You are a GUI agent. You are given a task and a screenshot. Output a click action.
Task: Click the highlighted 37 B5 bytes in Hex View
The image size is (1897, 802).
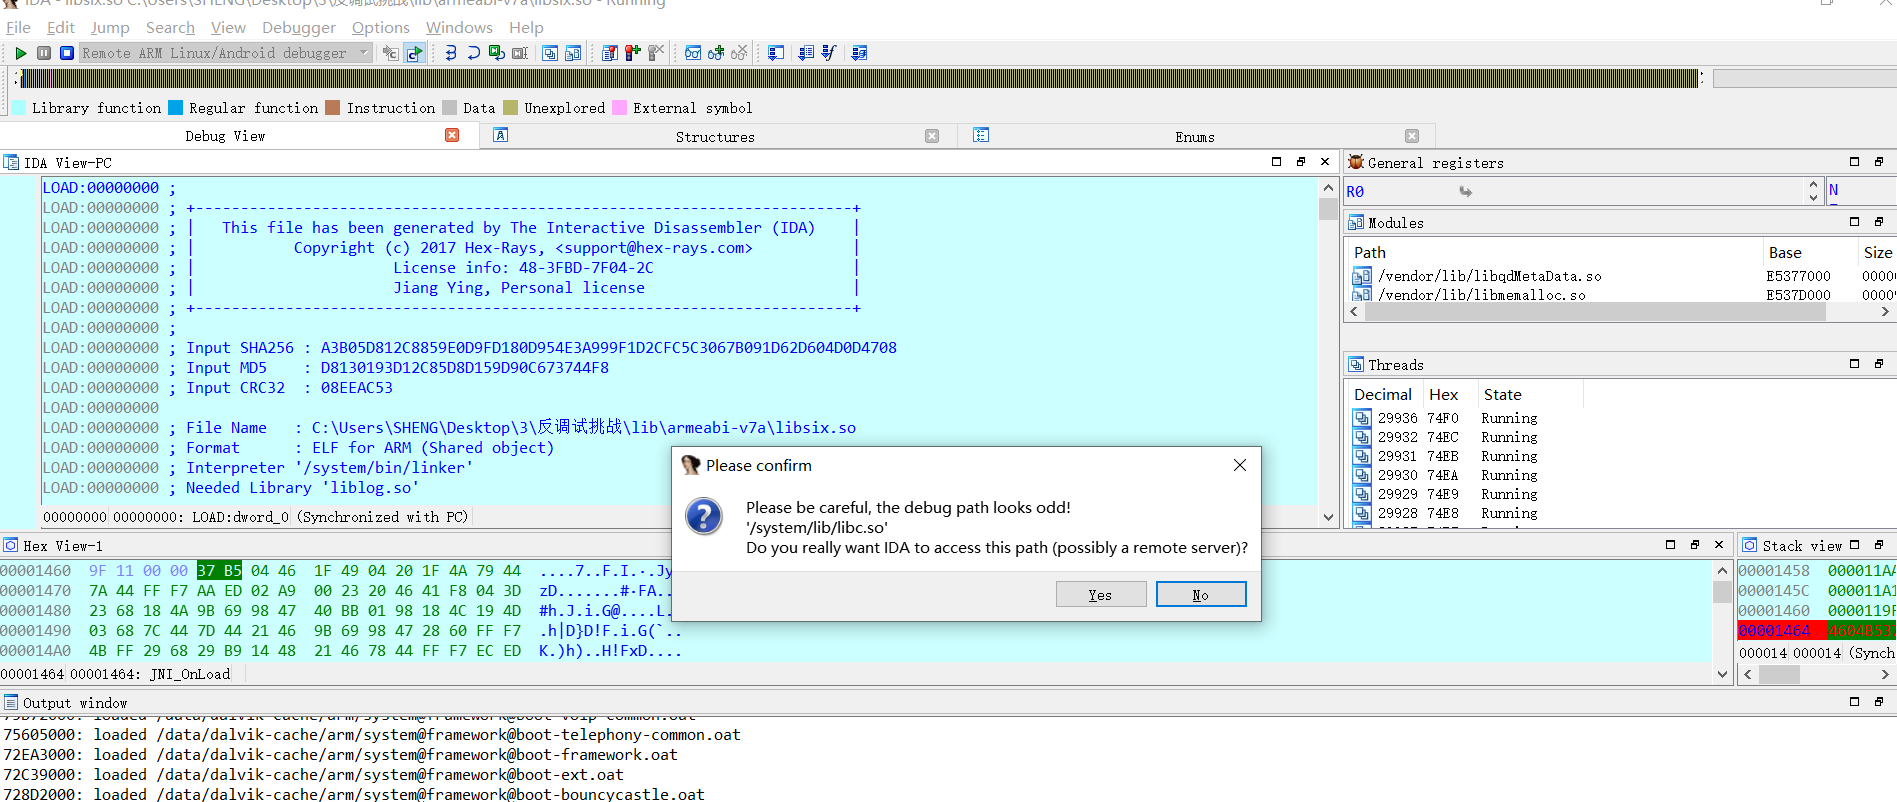[219, 571]
